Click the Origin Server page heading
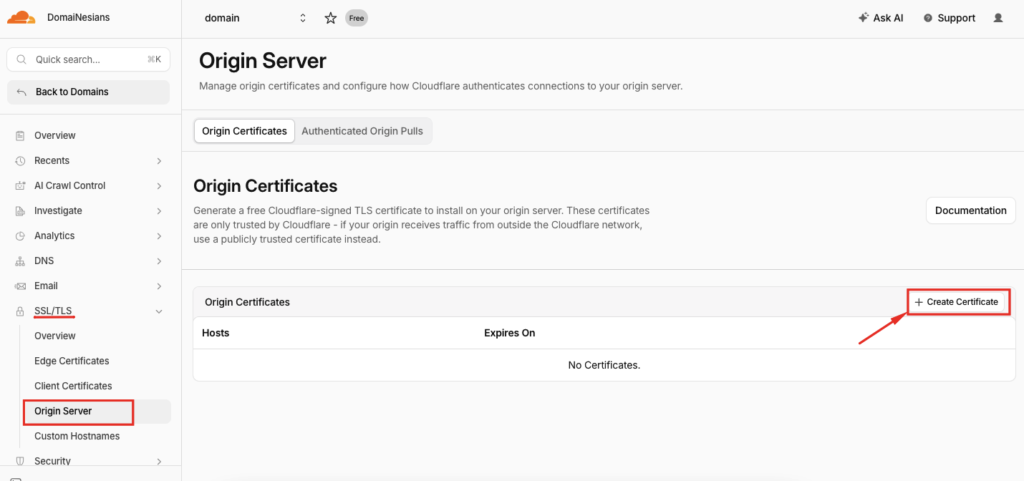 pos(263,61)
